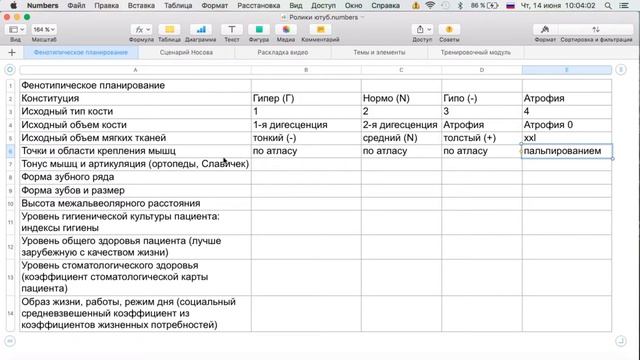Viewport: 640px width, 360px height.
Task: Open the Вид menu in menu bar
Action: 296,6
